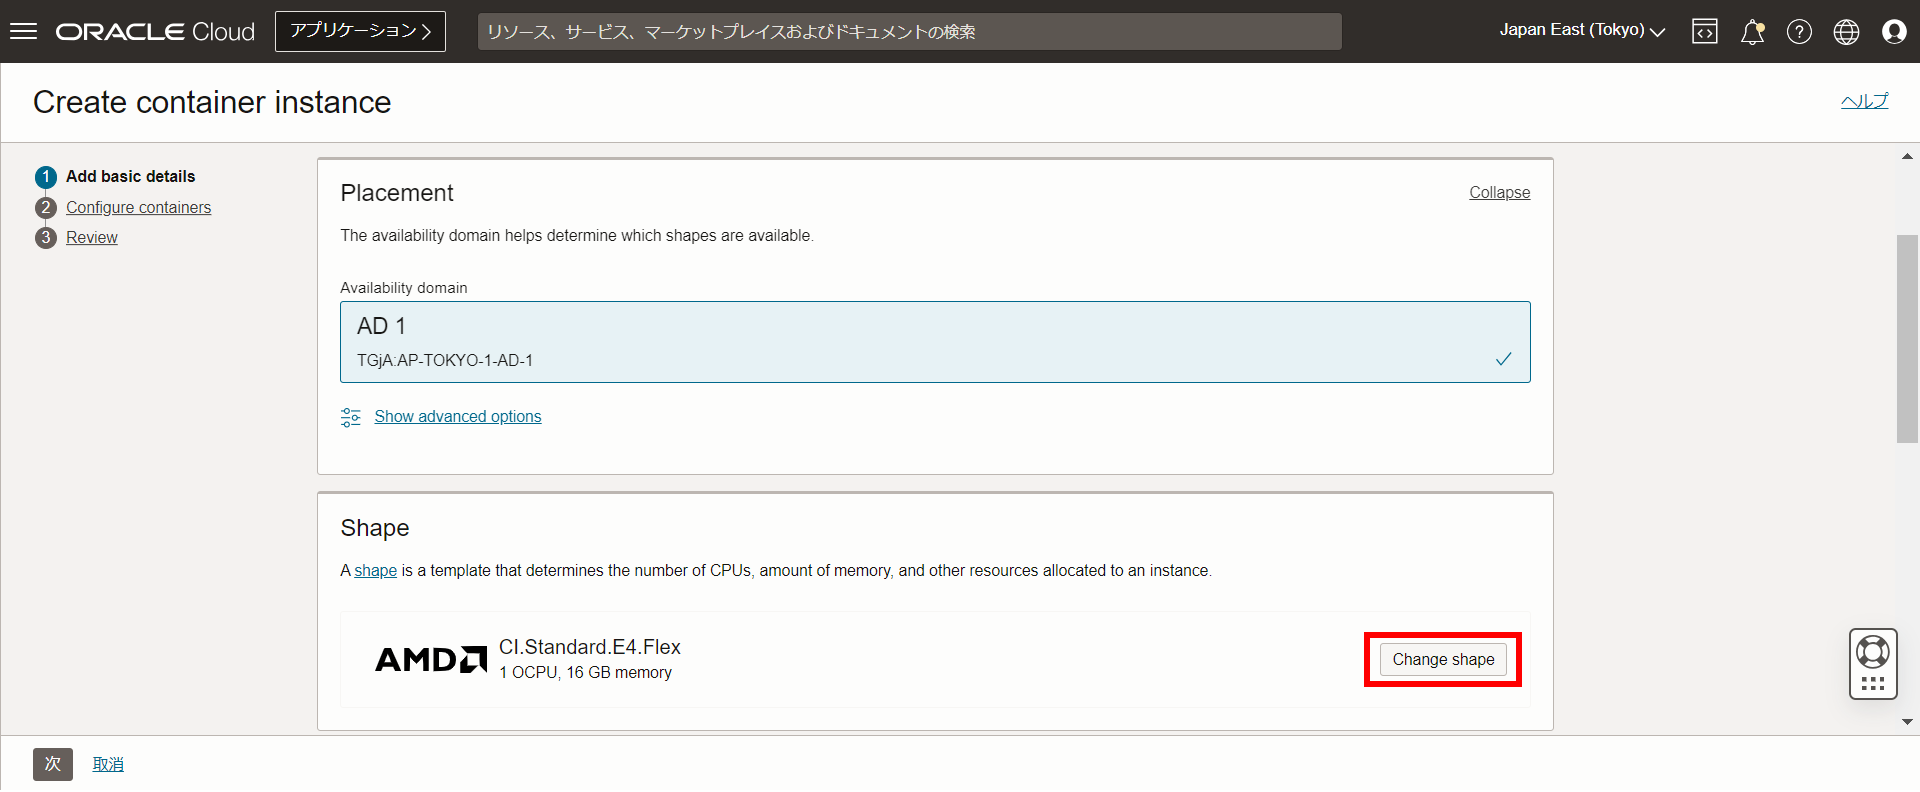Click the scrollbar down arrow

coord(1907,722)
